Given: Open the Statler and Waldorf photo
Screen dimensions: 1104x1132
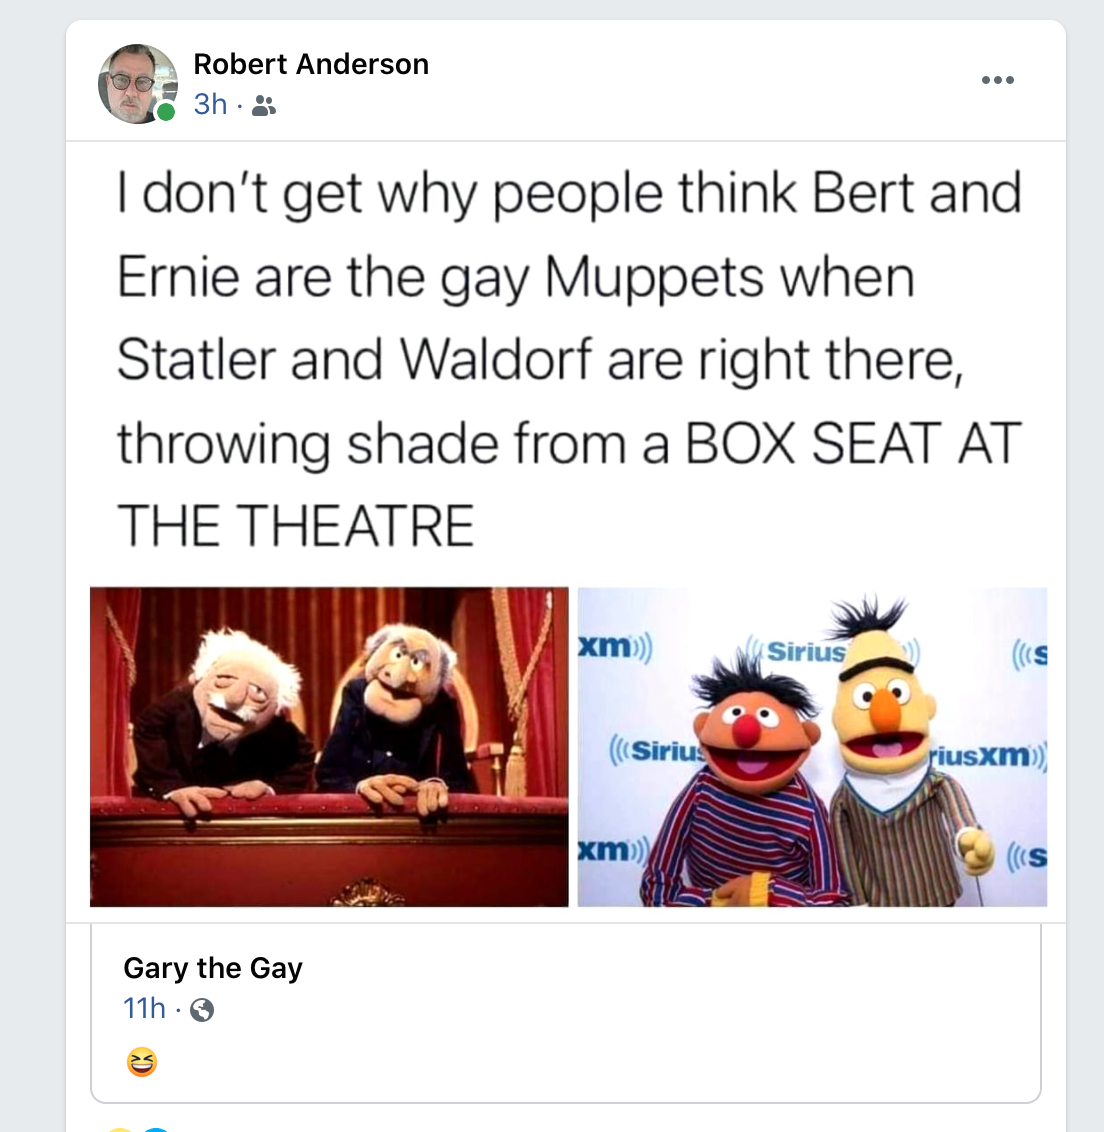Looking at the screenshot, I should pyautogui.click(x=329, y=746).
